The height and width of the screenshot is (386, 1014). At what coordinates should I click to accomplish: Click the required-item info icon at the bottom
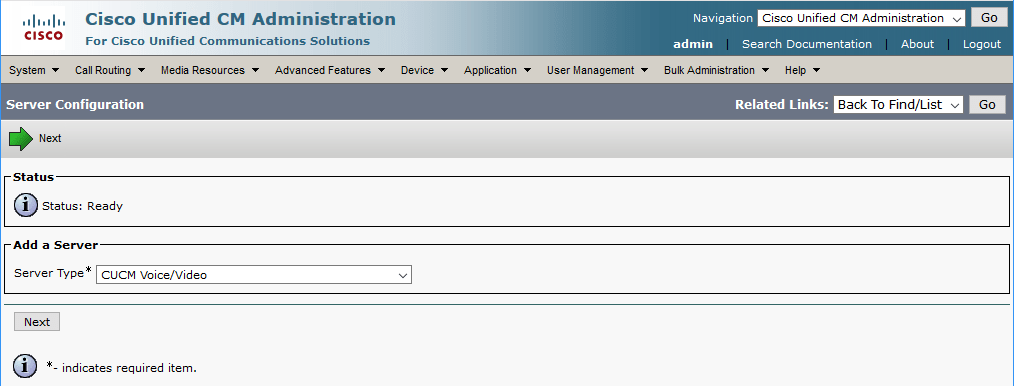(x=25, y=366)
